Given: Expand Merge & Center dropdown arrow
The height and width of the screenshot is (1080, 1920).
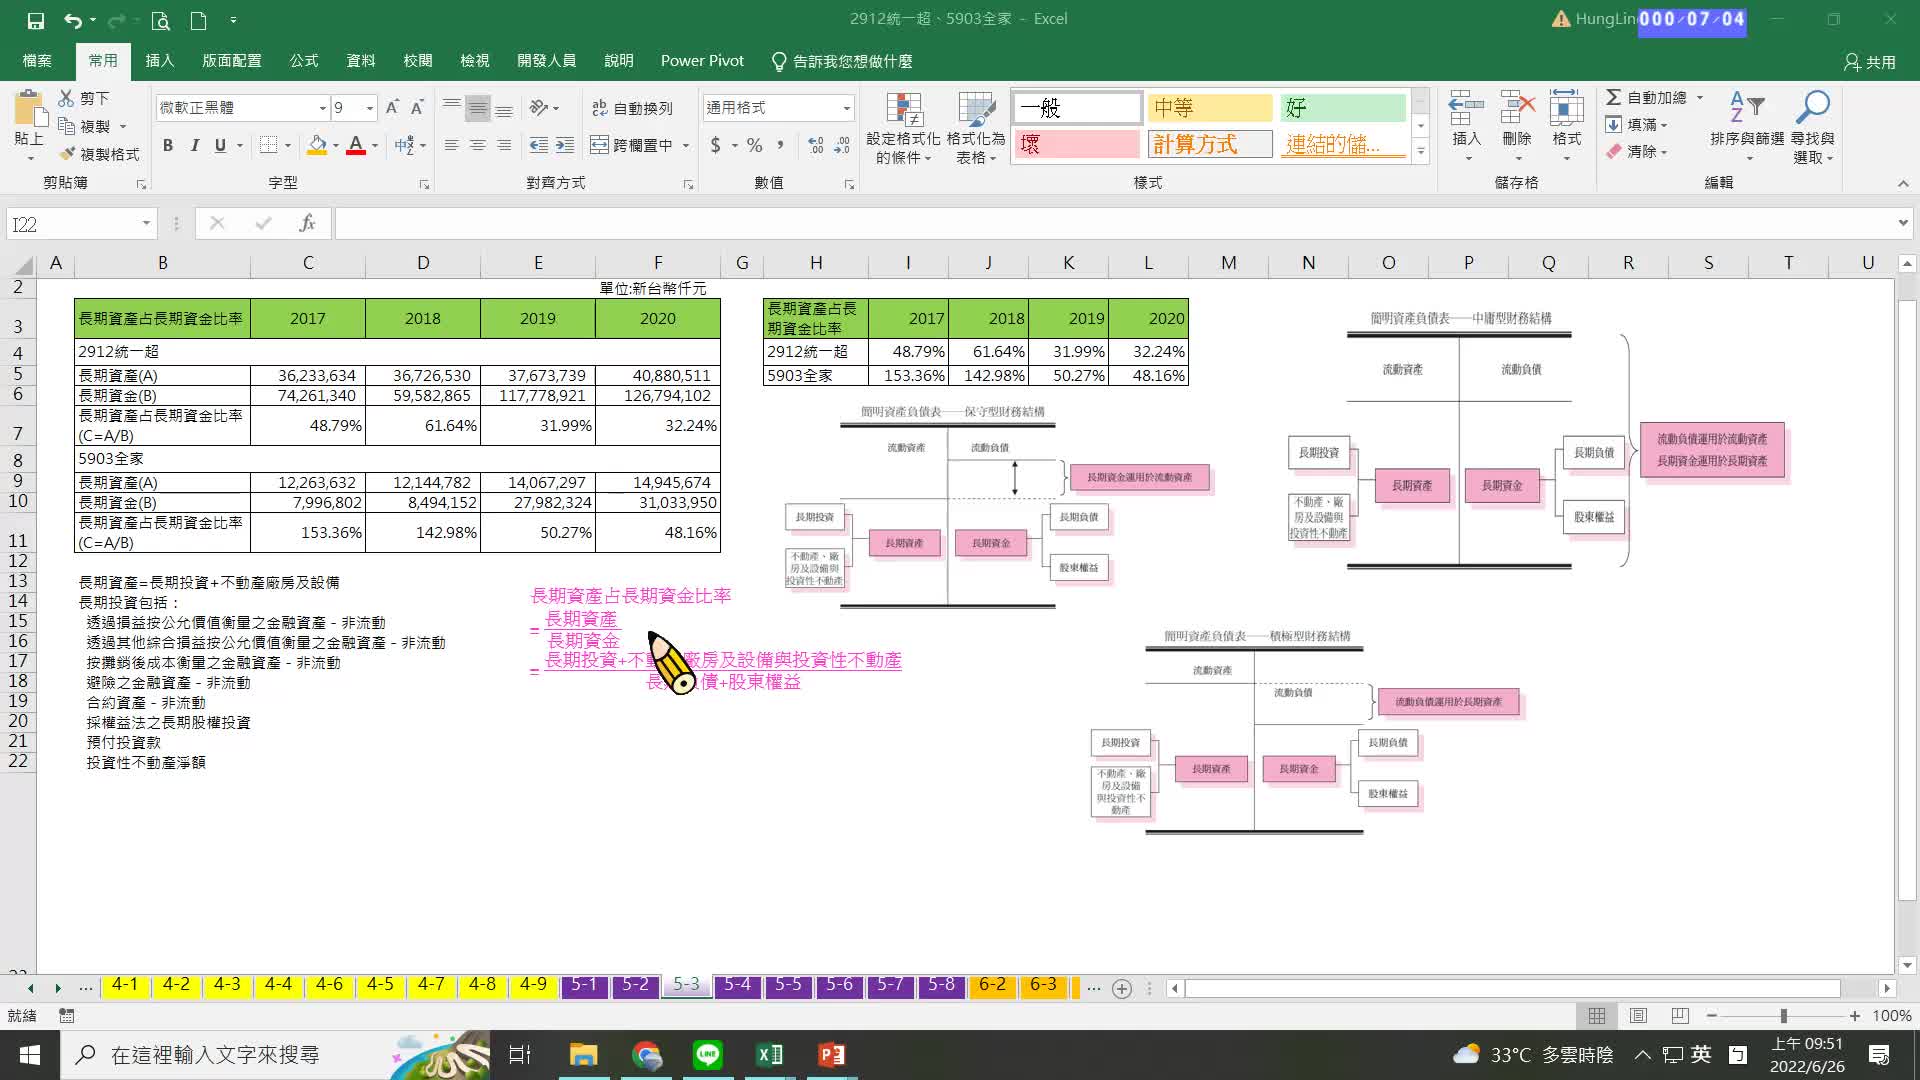Looking at the screenshot, I should point(686,146).
